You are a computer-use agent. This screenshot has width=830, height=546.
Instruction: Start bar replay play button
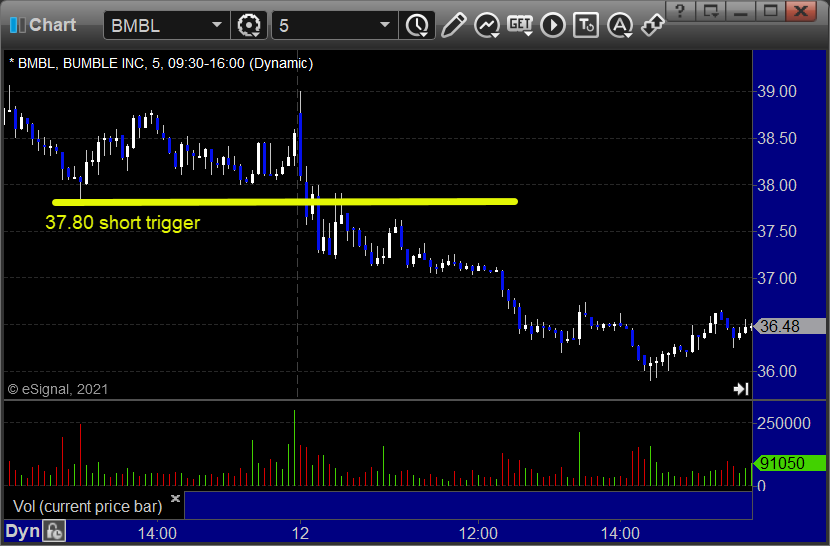pos(553,25)
